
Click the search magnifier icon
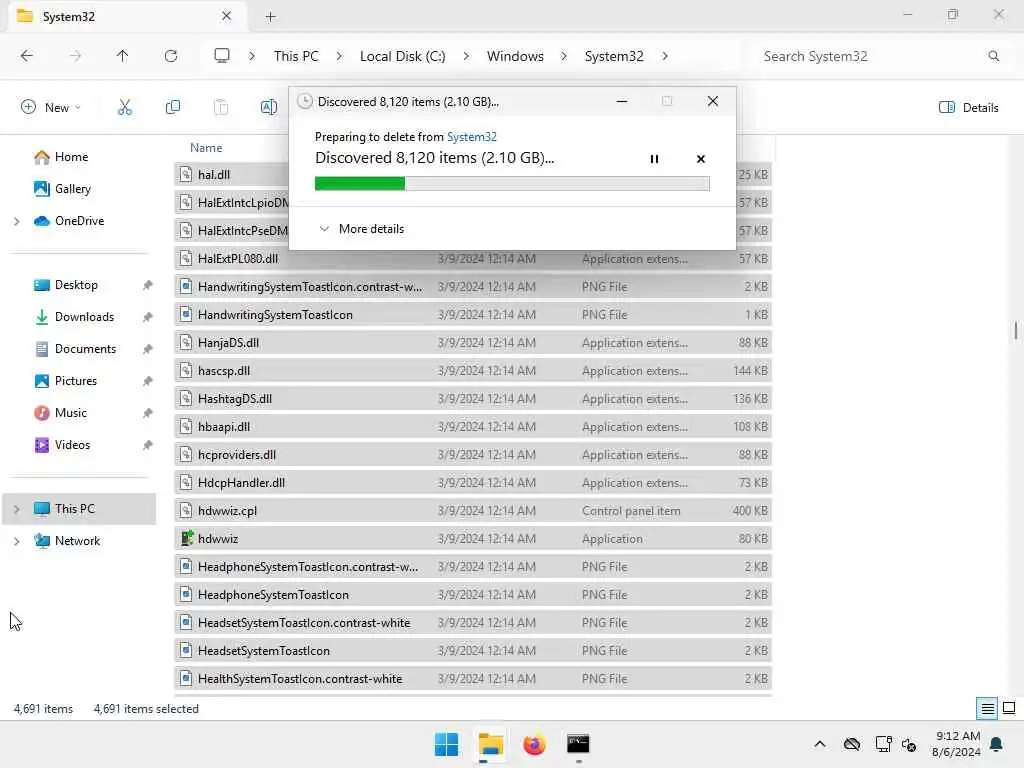993,56
